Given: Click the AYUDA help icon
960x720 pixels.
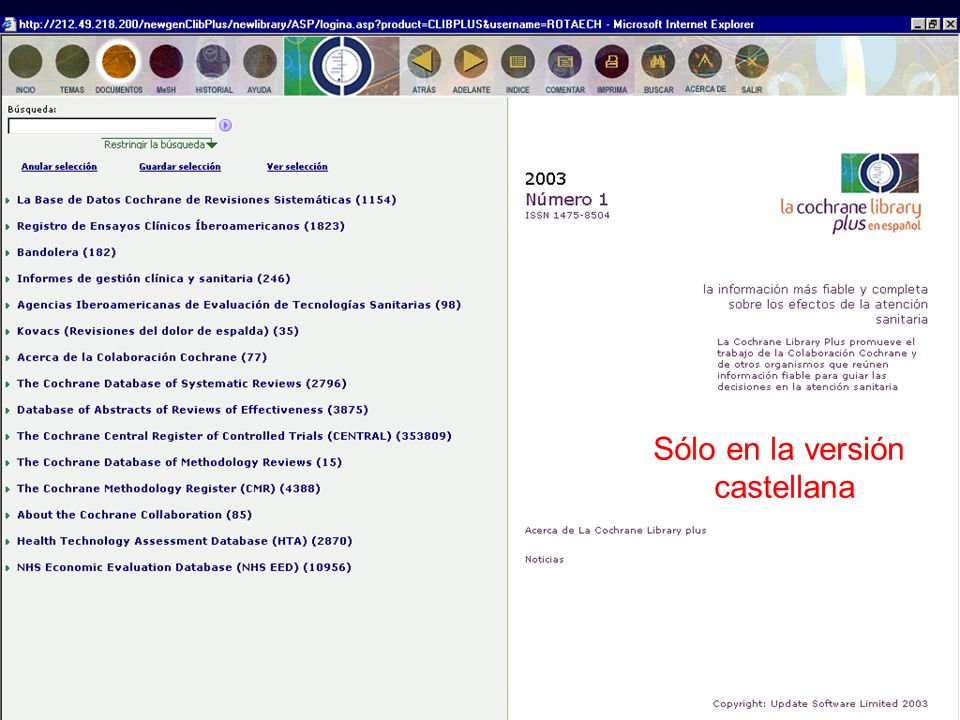Looking at the screenshot, I should pos(260,62).
